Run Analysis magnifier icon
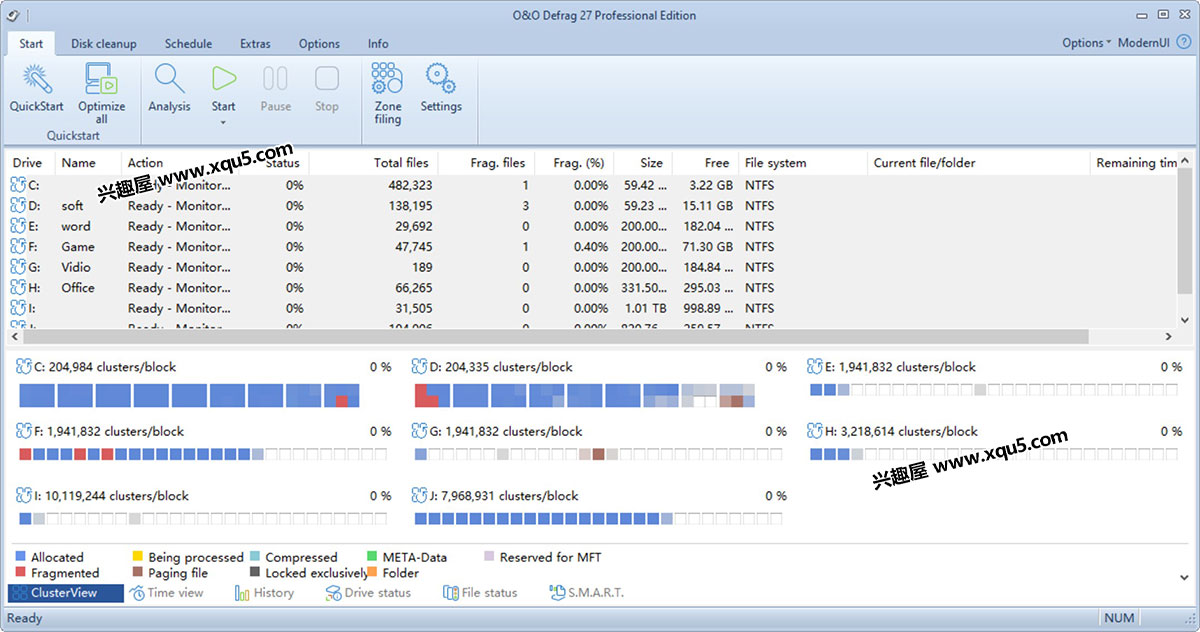1200x632 pixels. point(169,79)
